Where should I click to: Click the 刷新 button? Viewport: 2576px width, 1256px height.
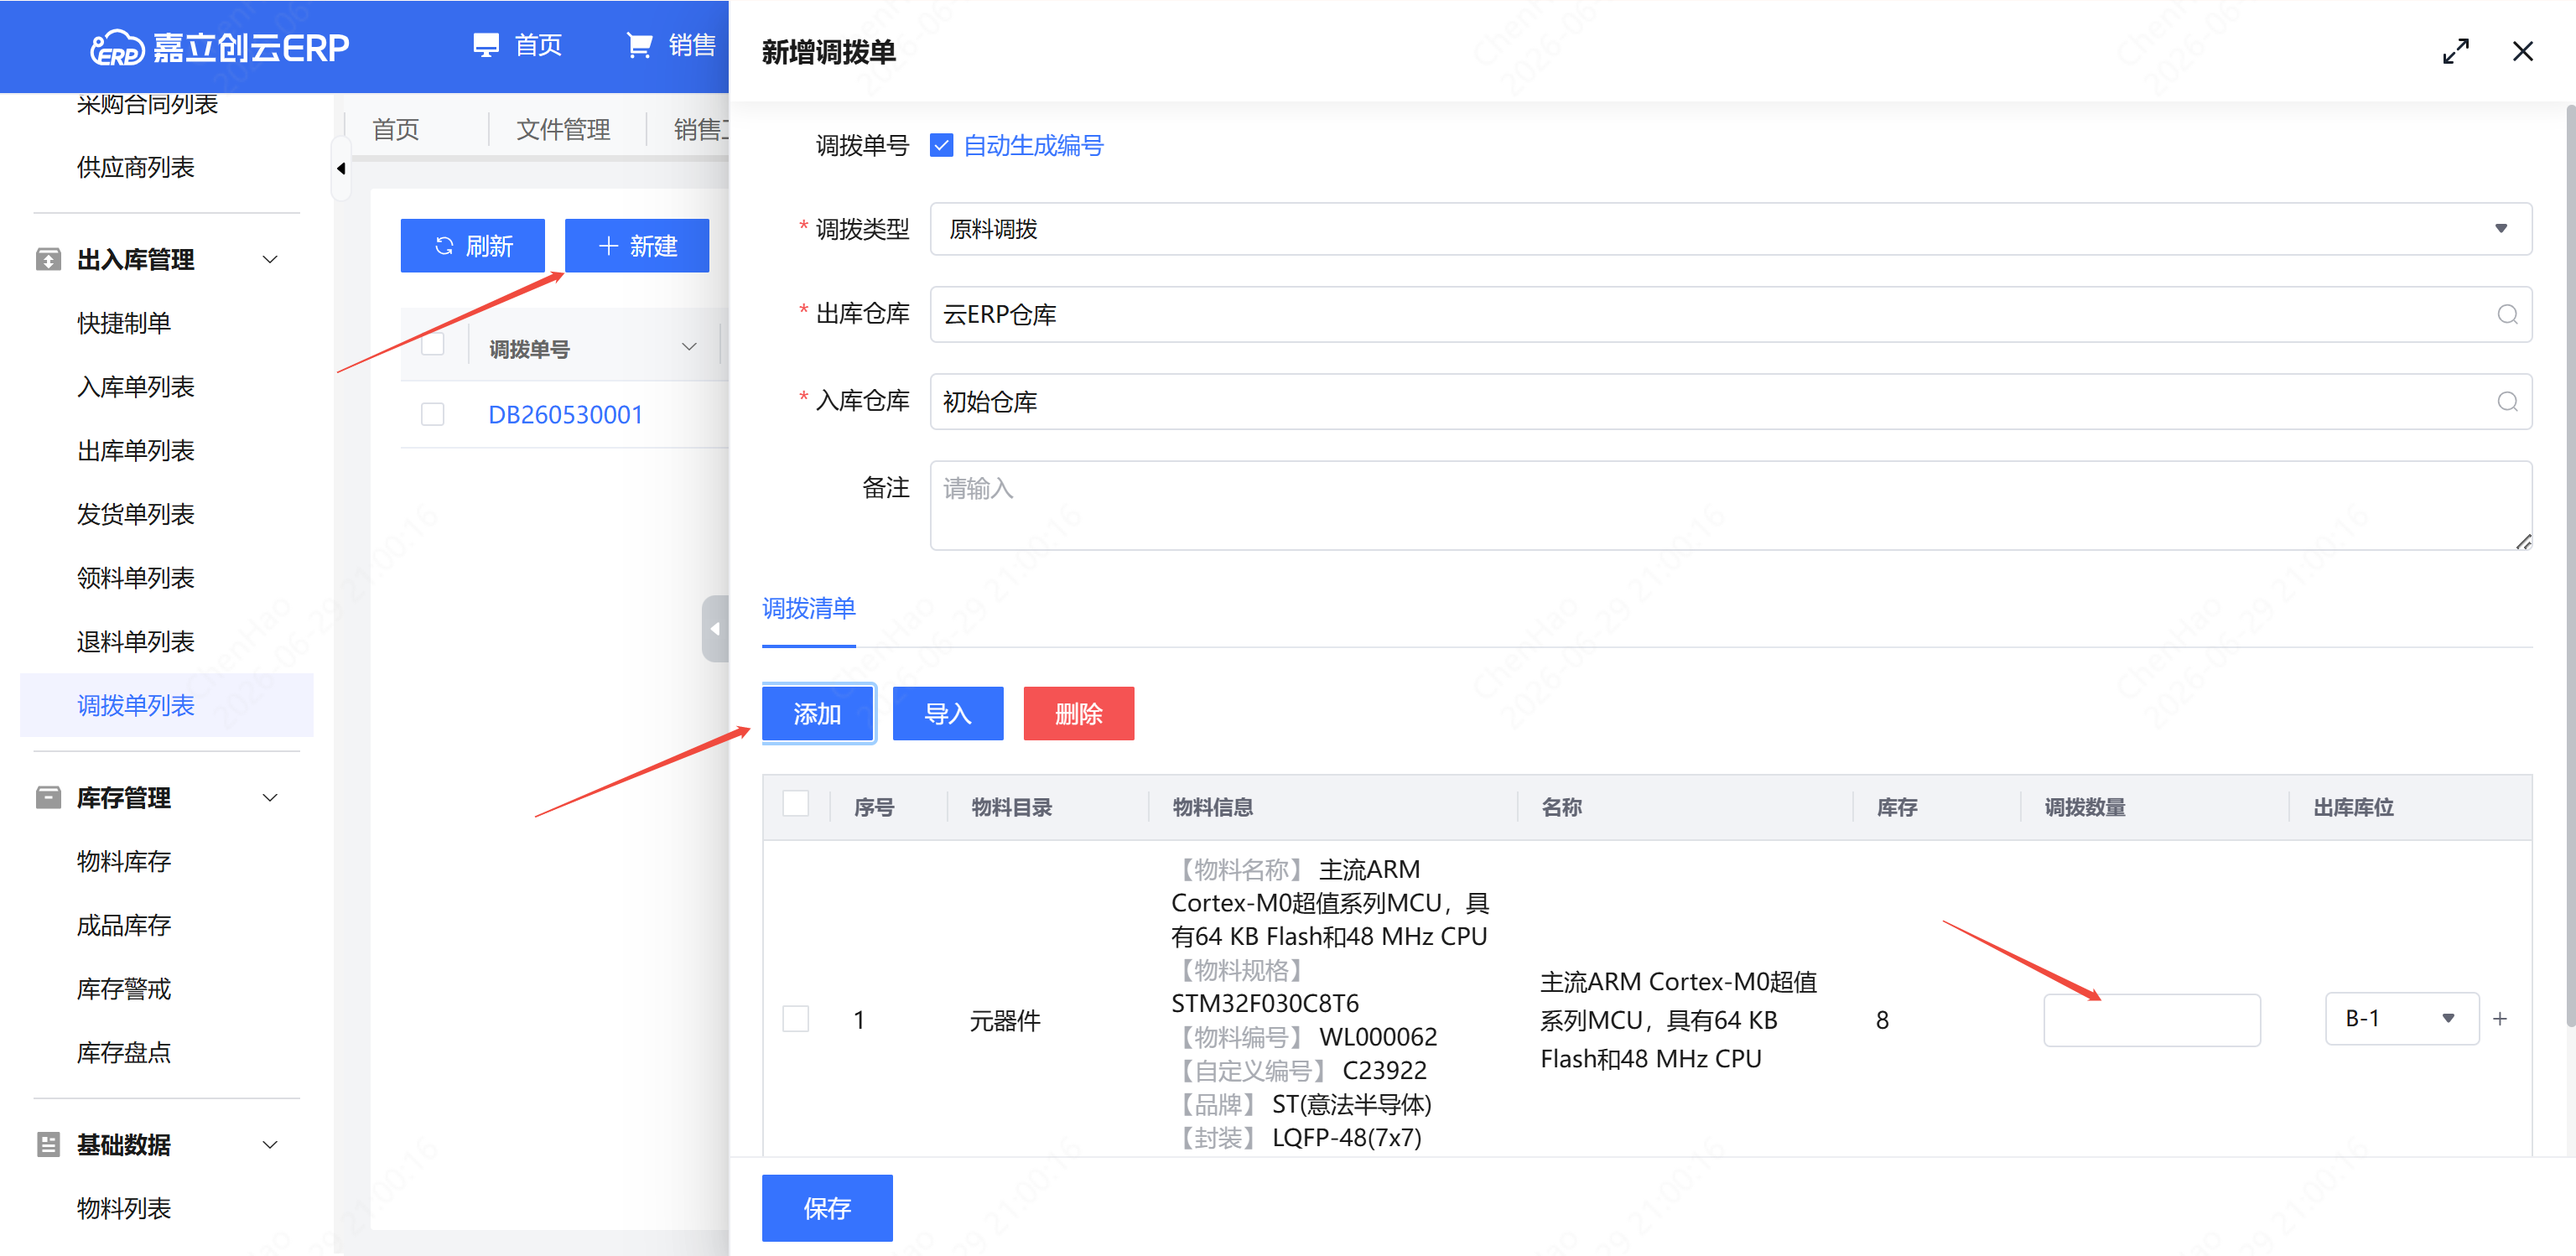pos(473,246)
